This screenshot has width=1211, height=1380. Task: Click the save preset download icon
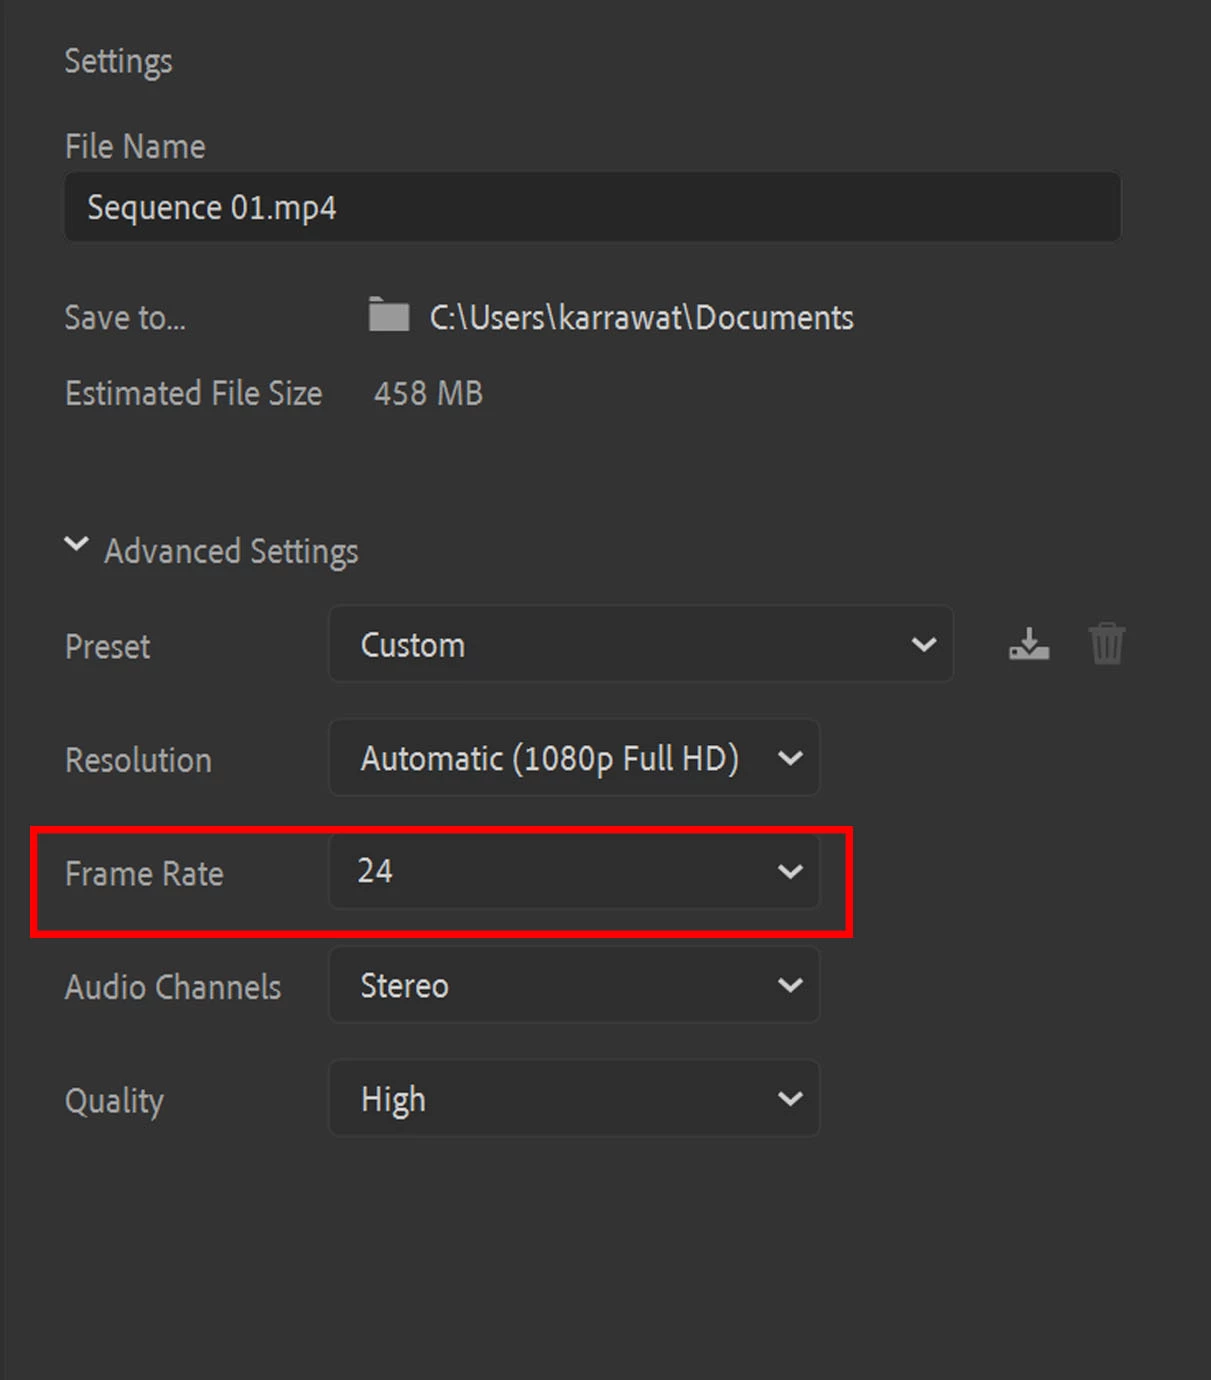(1029, 644)
